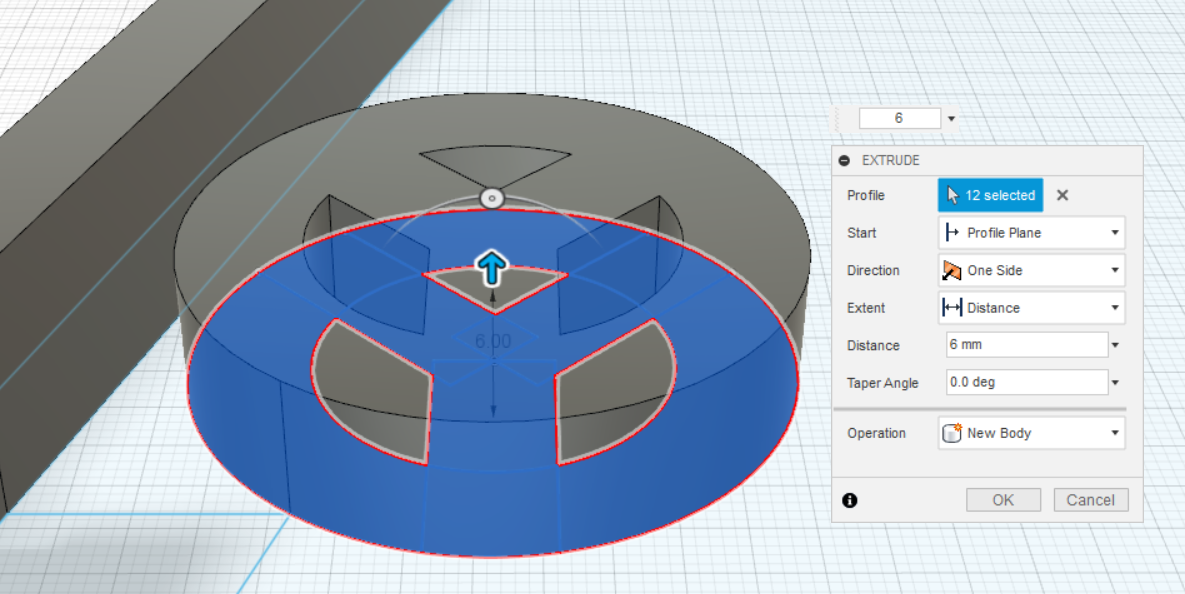This screenshot has height=594, width=1185.
Task: Open the Extent 'Distance' dropdown
Action: pyautogui.click(x=1032, y=308)
